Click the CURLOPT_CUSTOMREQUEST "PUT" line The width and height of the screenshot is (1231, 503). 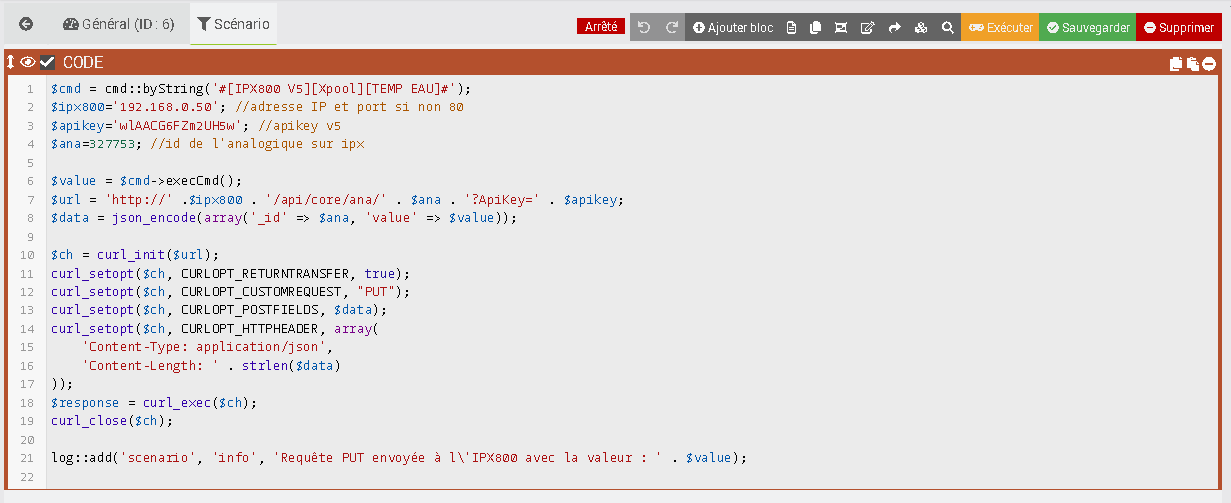(x=231, y=292)
